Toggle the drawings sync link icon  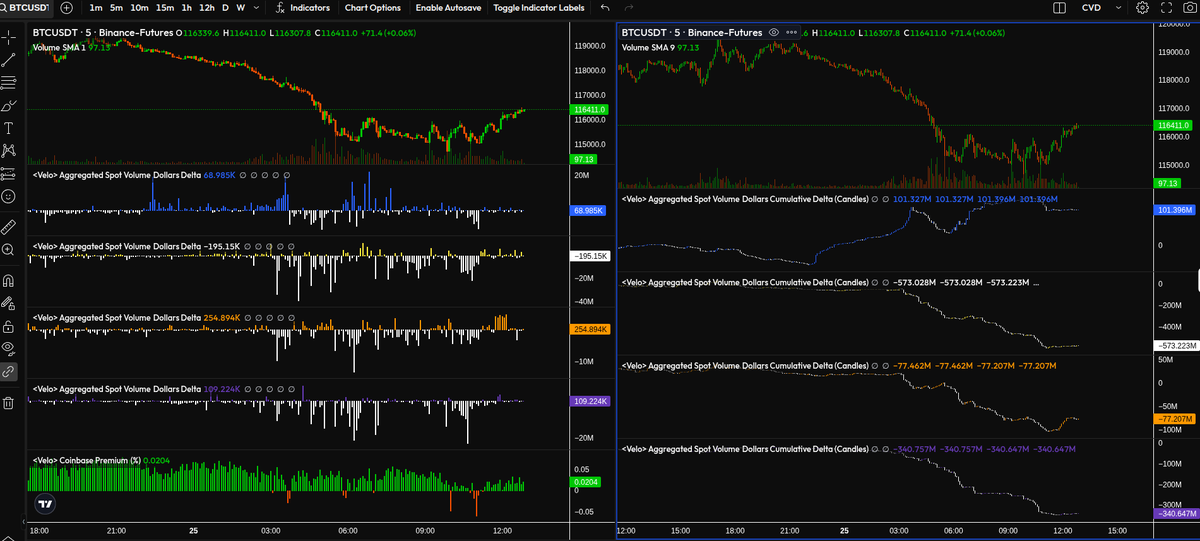click(x=9, y=371)
